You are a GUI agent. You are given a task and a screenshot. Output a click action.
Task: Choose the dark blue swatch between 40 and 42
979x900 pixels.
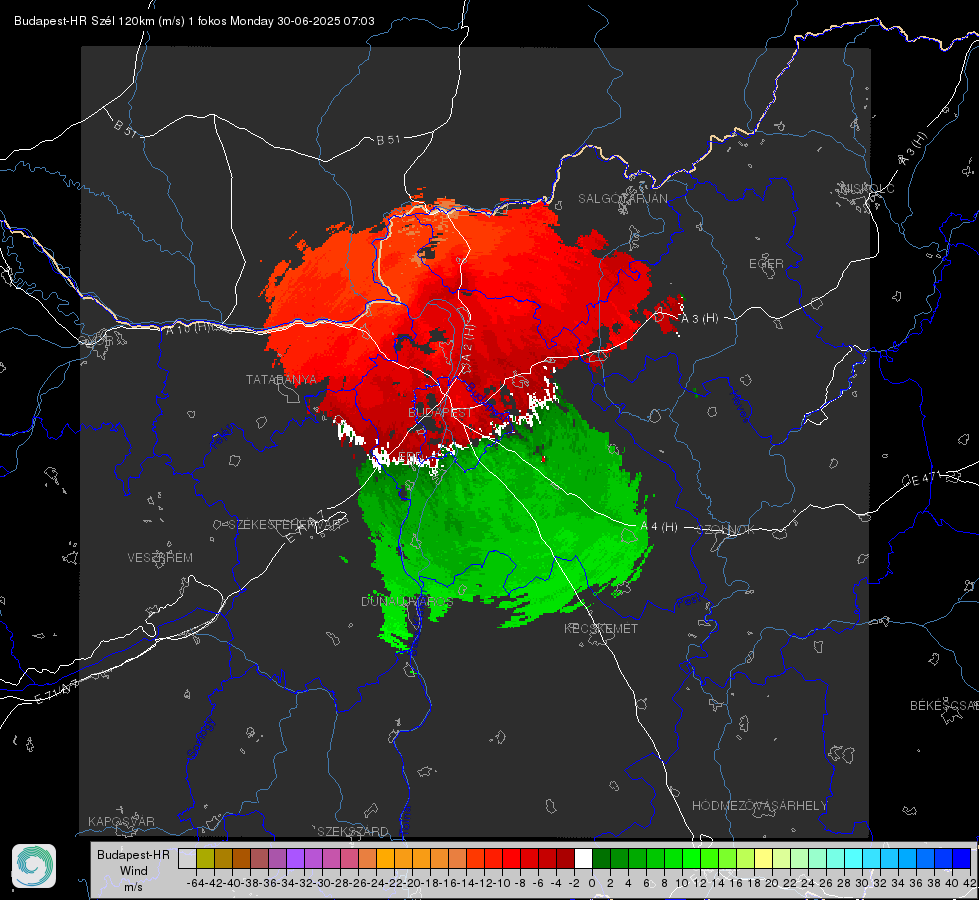pyautogui.click(x=962, y=858)
